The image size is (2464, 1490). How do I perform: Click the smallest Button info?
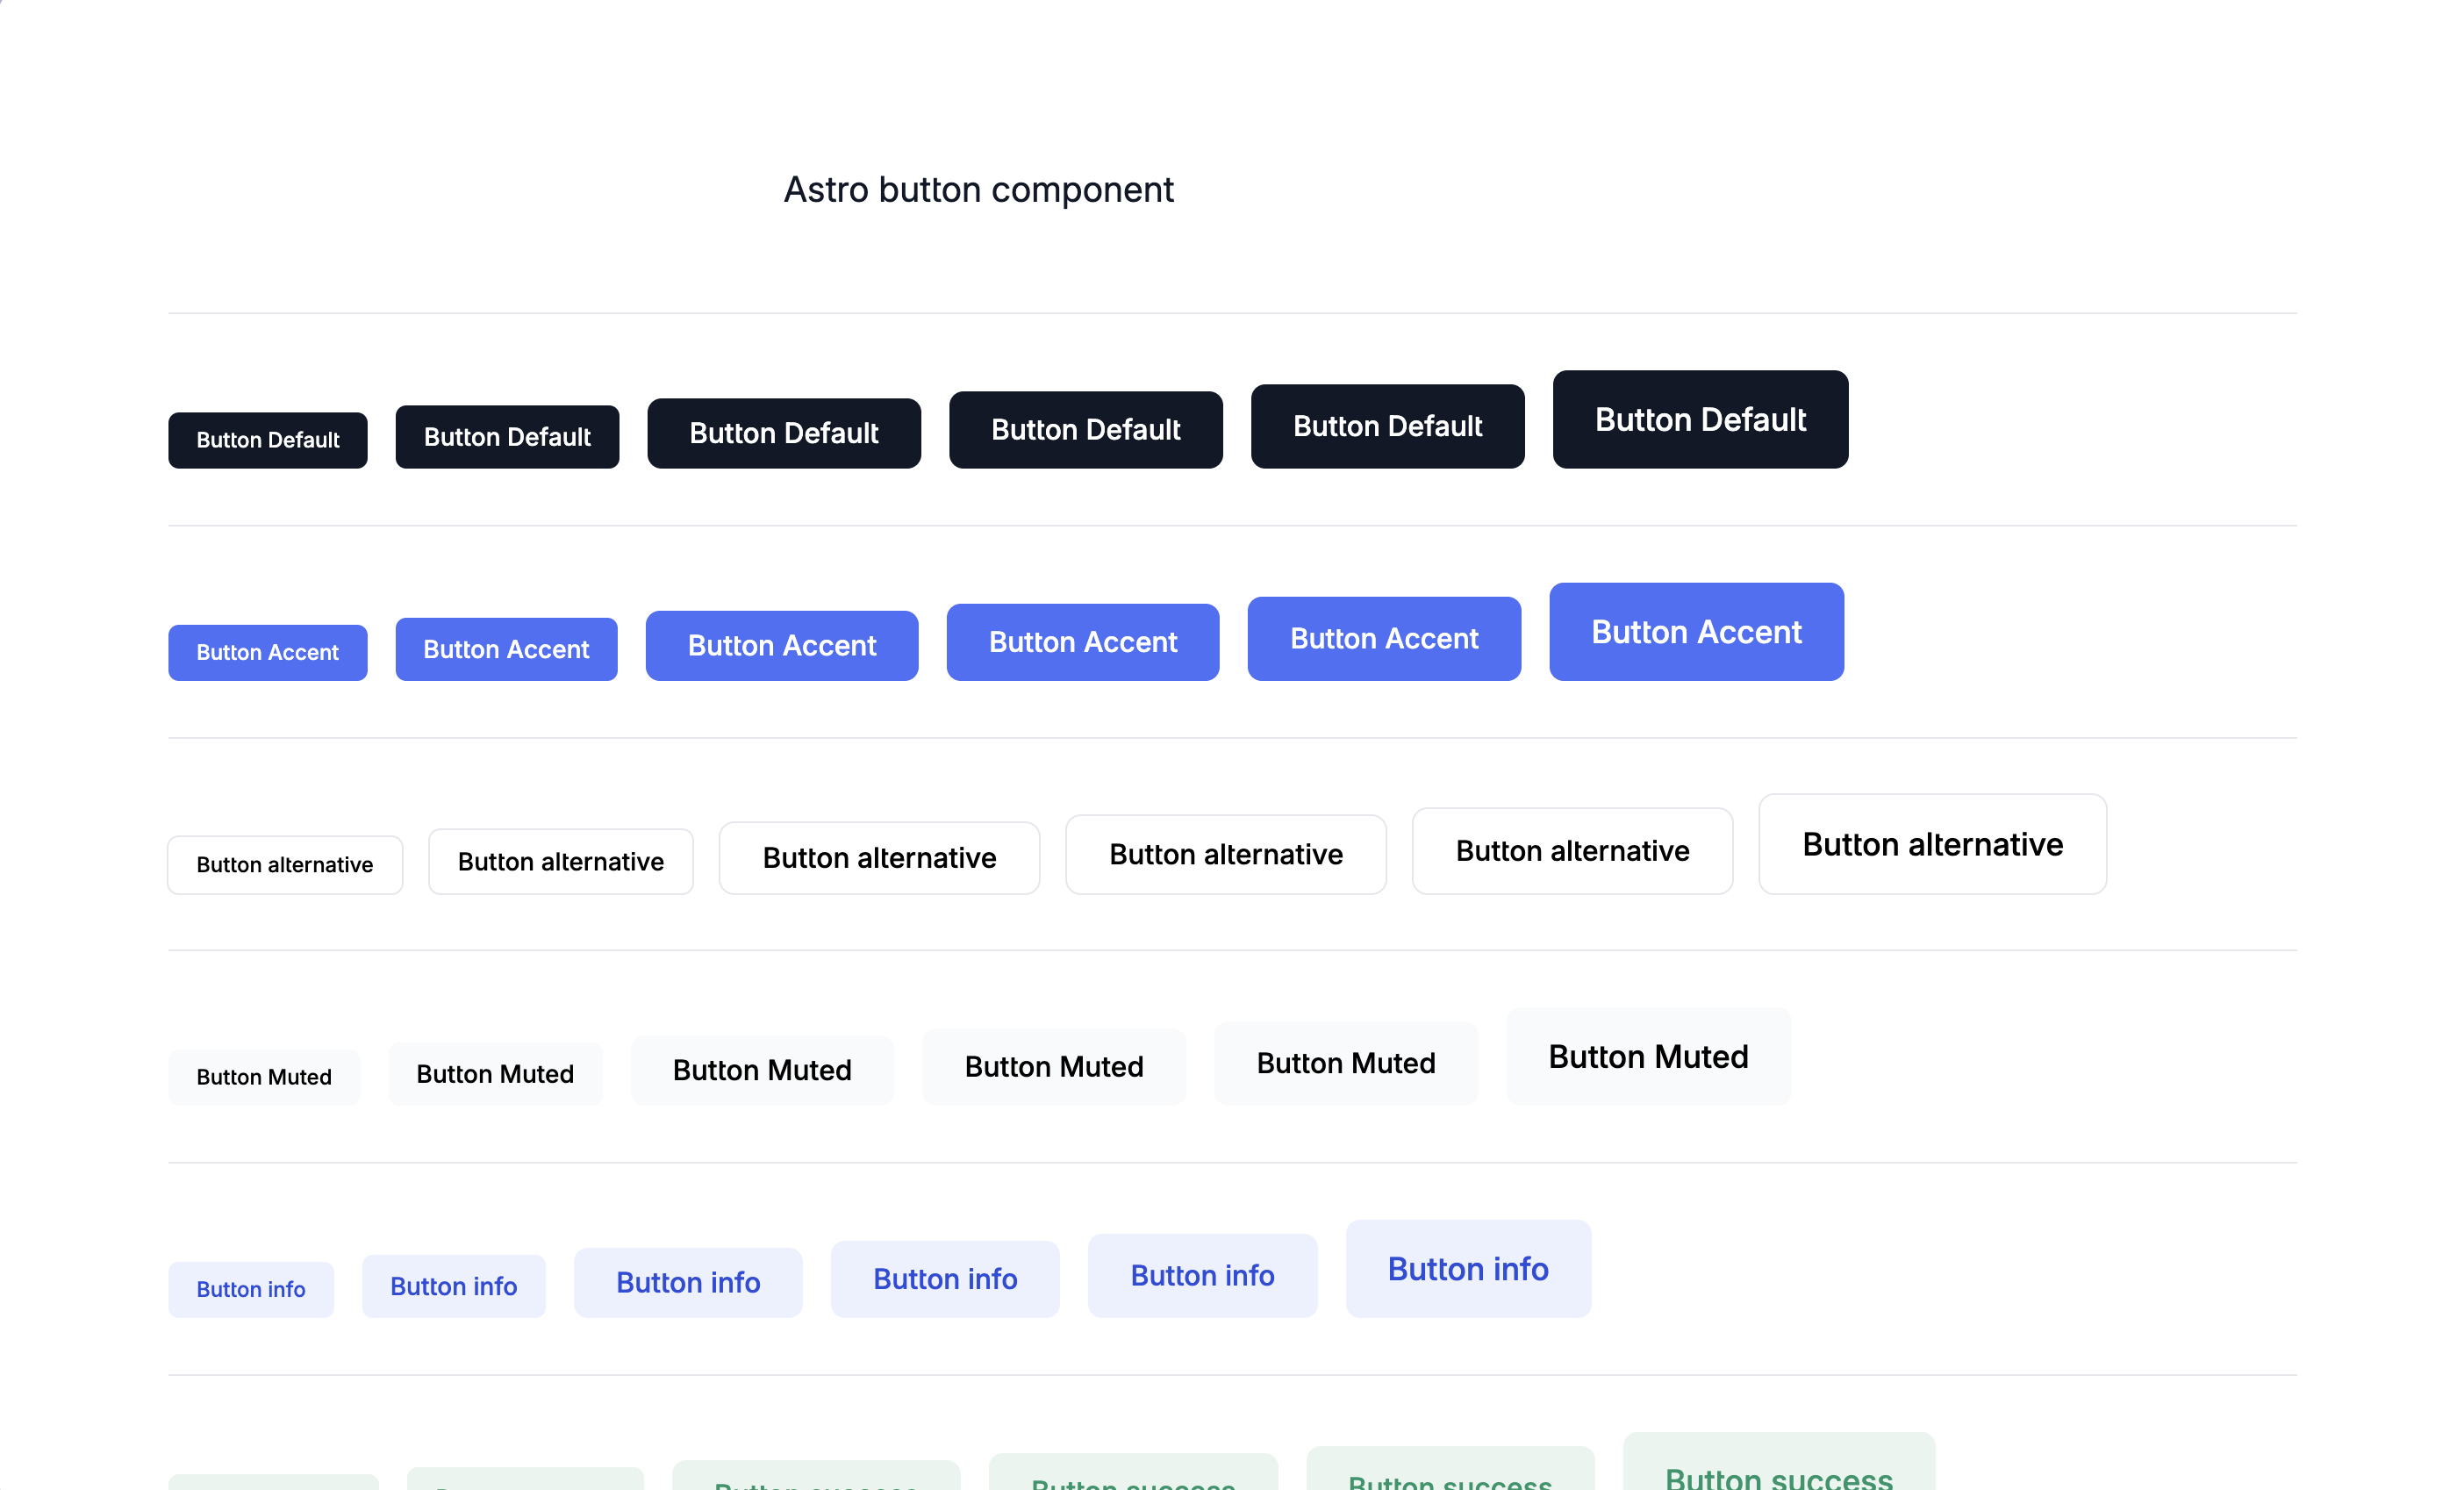click(252, 1287)
